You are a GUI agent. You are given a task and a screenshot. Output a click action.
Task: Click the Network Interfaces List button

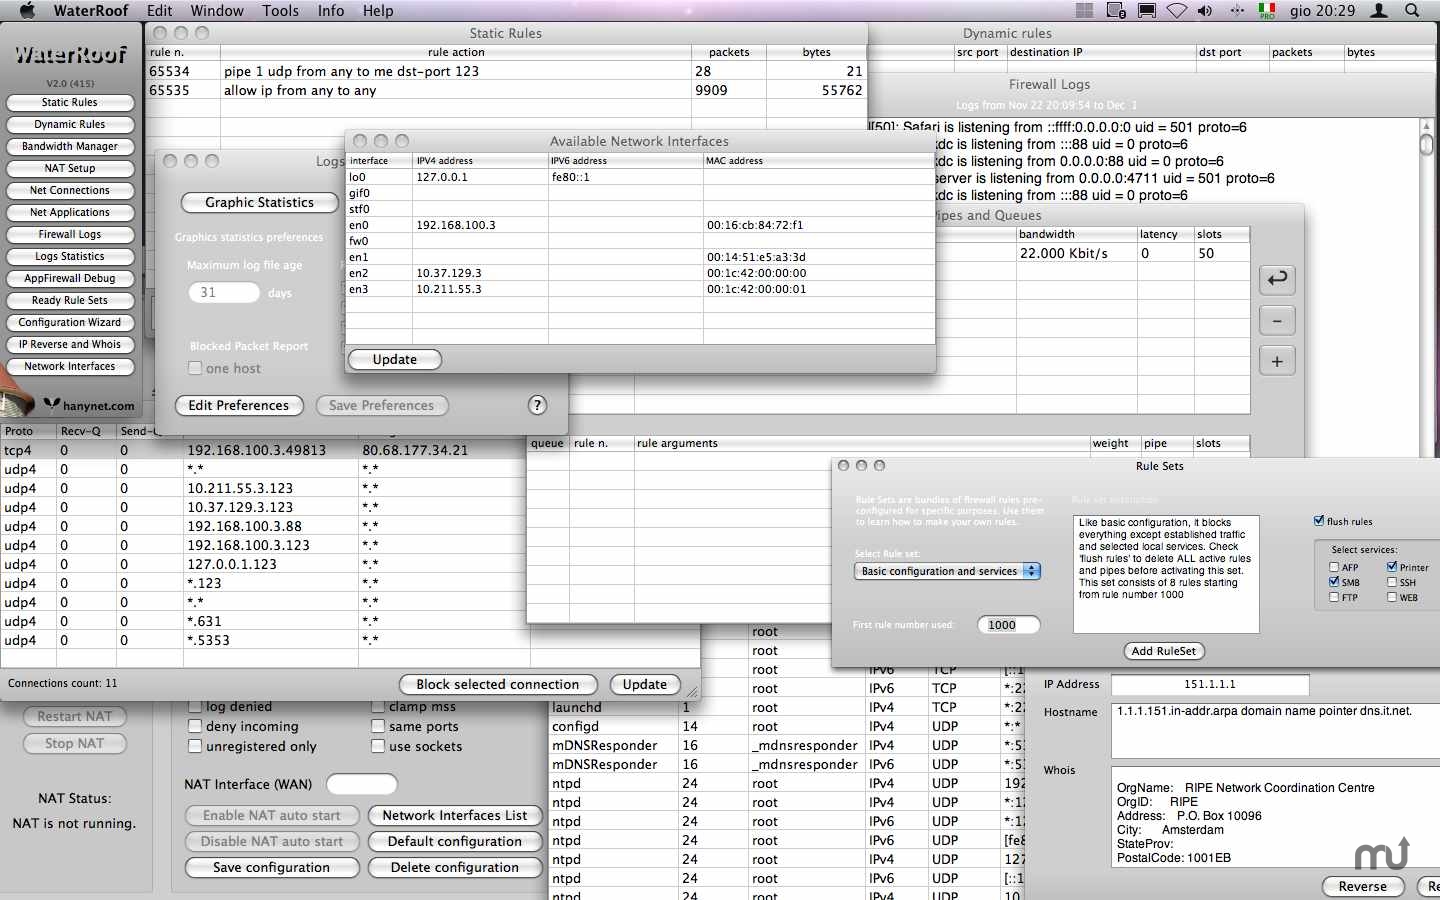455,815
